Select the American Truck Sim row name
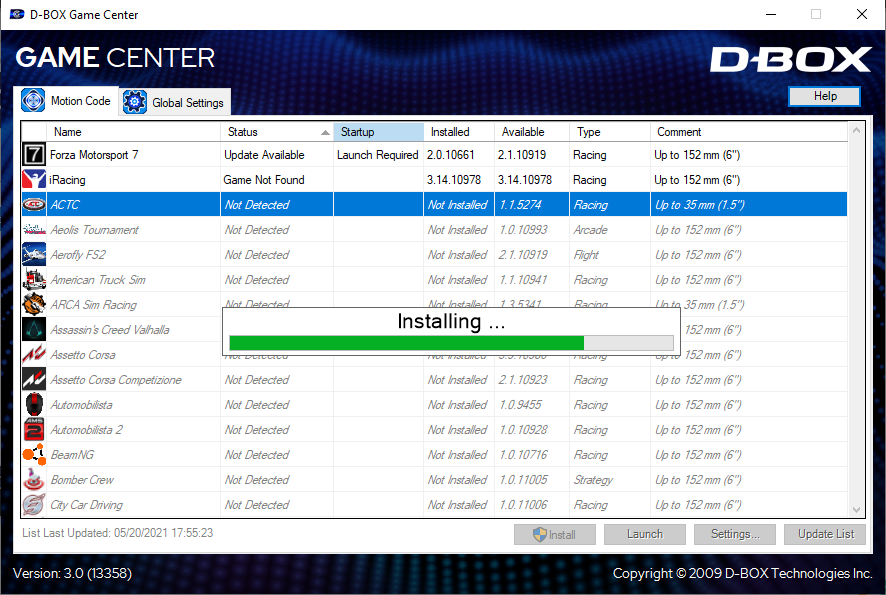The width and height of the screenshot is (886, 595). [98, 280]
